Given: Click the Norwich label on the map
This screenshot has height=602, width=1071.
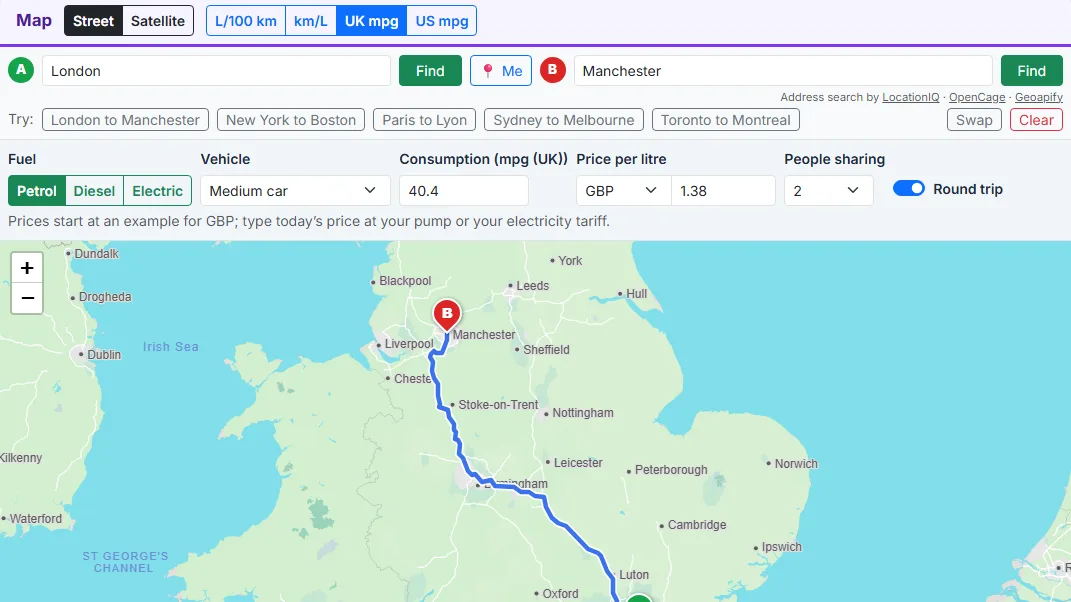Looking at the screenshot, I should (796, 463).
